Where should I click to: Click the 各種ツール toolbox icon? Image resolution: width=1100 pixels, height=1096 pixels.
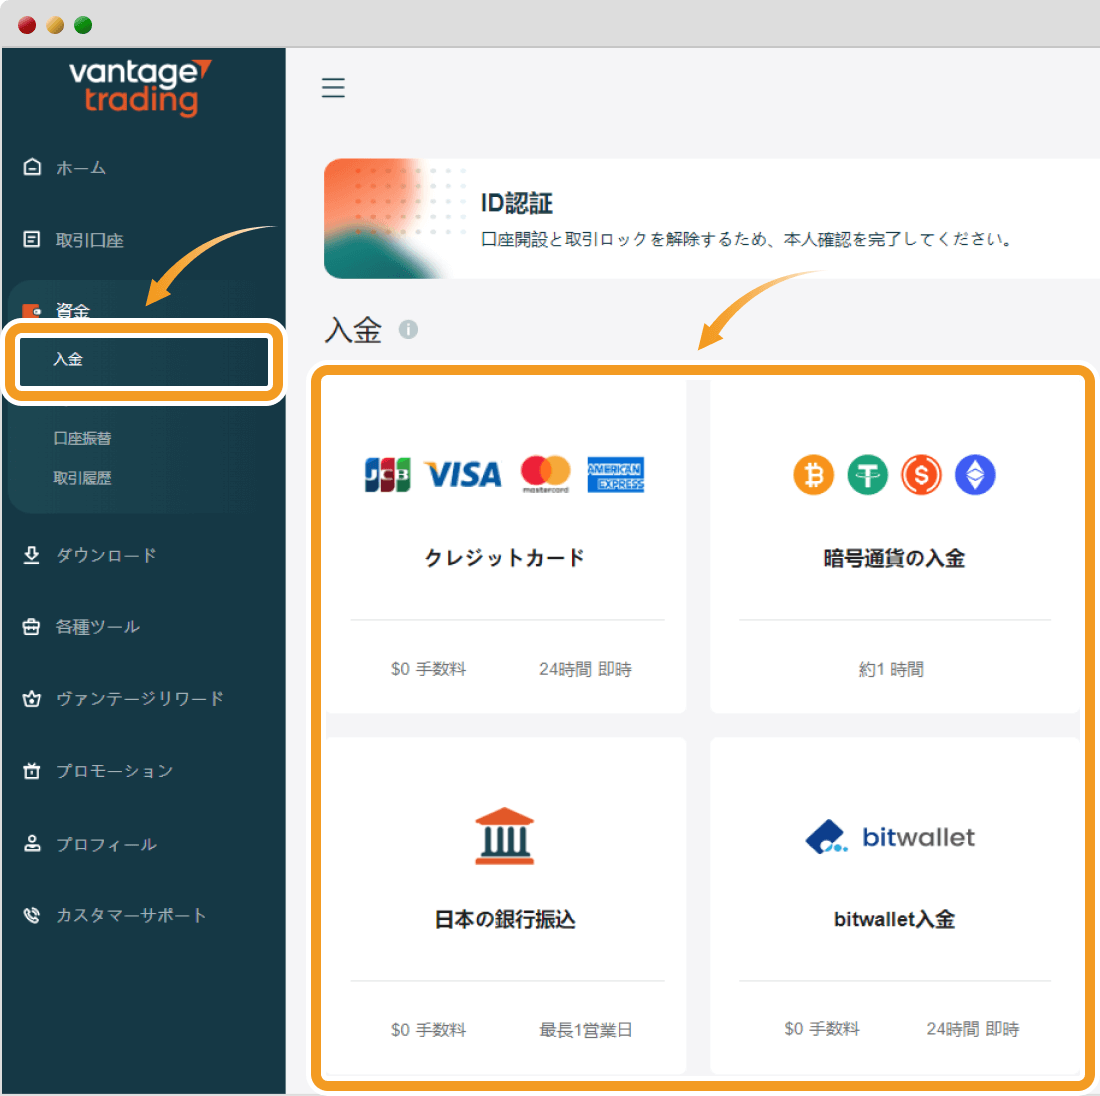click(32, 627)
